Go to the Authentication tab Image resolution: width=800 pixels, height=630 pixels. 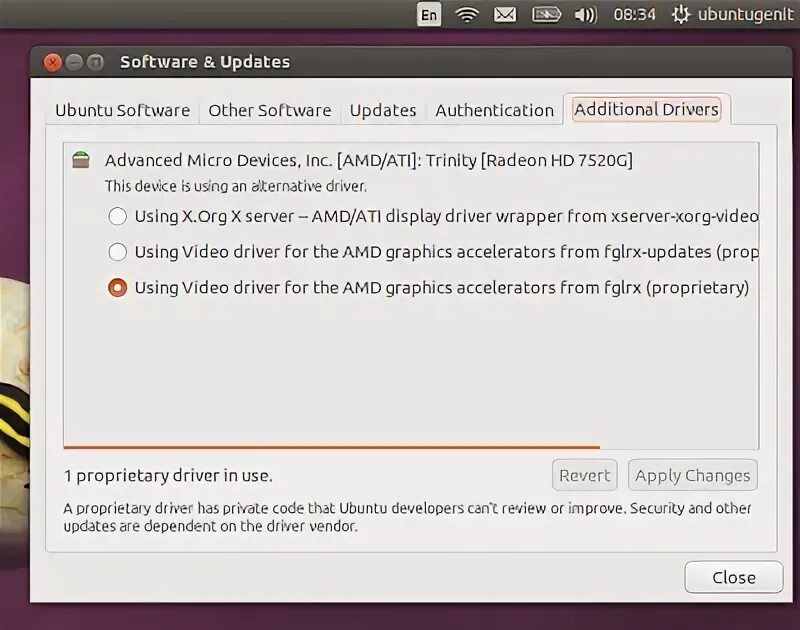[494, 110]
